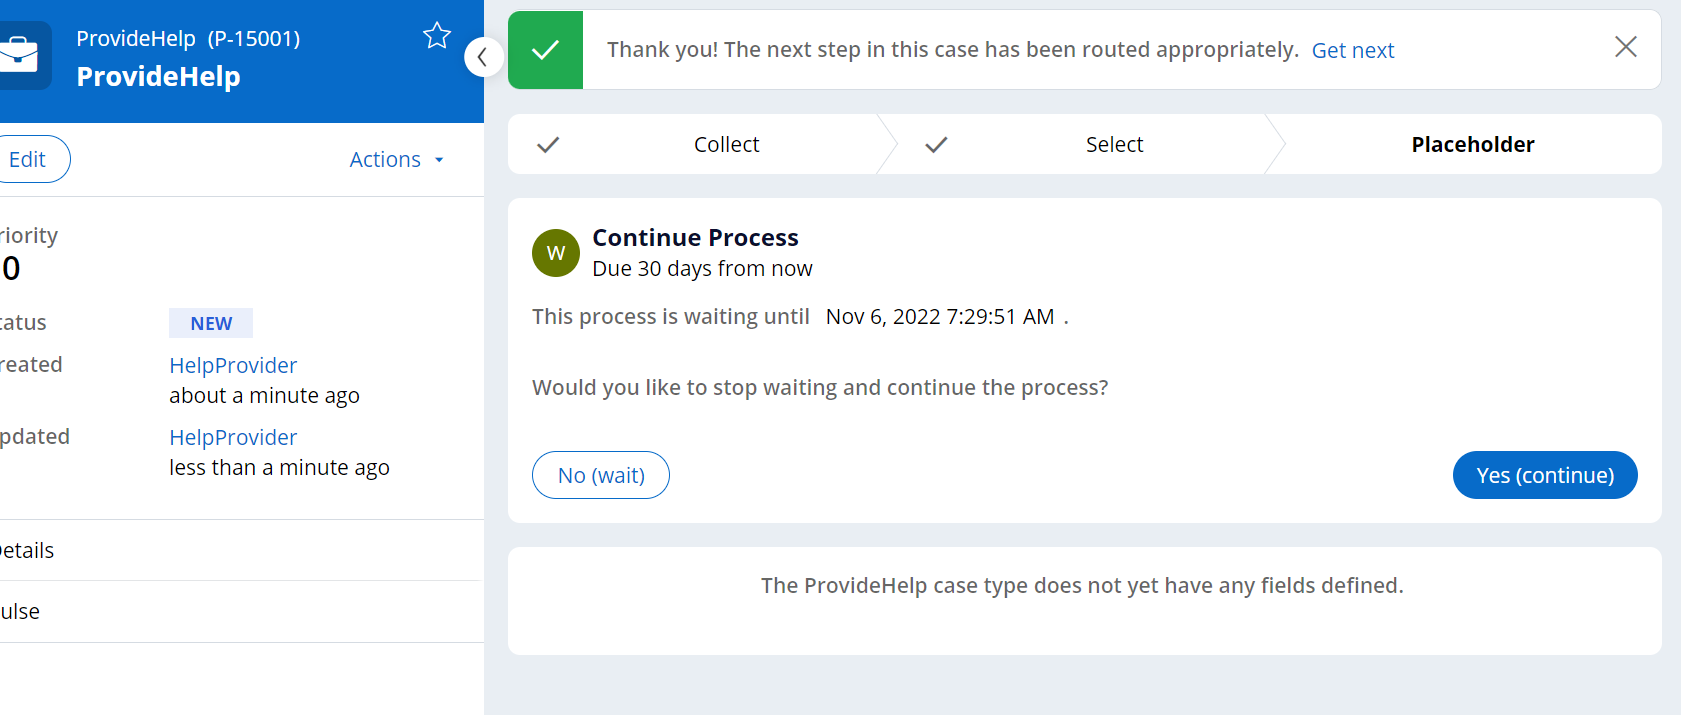The height and width of the screenshot is (715, 1681).
Task: Dismiss the confirmation banner
Action: coord(1625,47)
